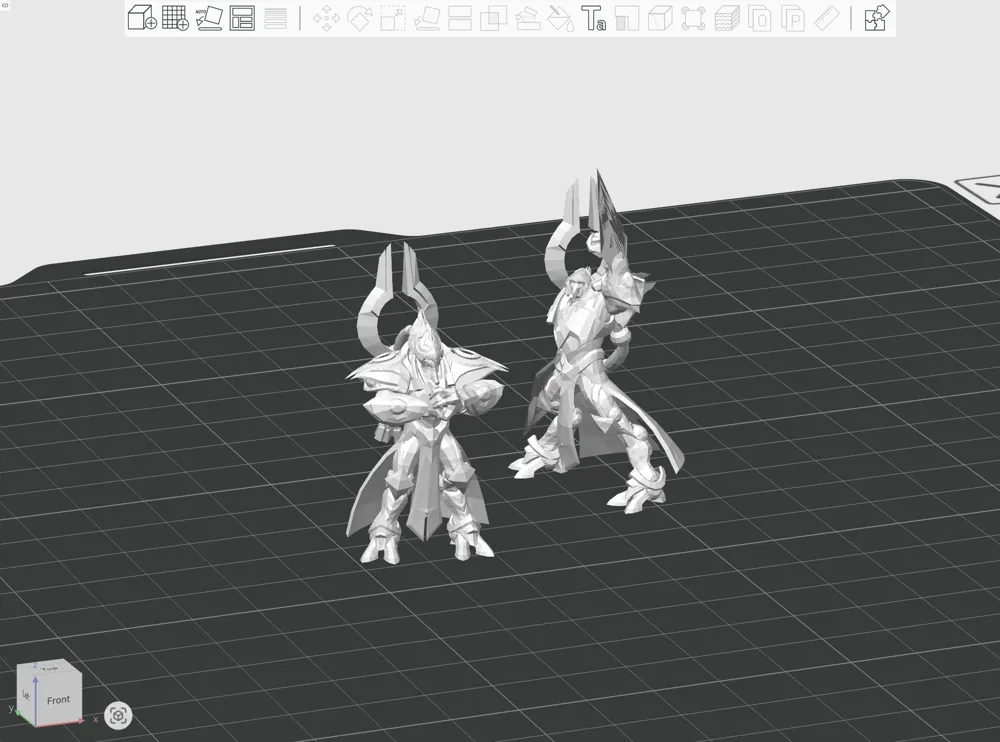Click the stacked pages O icon
Viewport: 1000px width, 742px height.
[x=760, y=18]
